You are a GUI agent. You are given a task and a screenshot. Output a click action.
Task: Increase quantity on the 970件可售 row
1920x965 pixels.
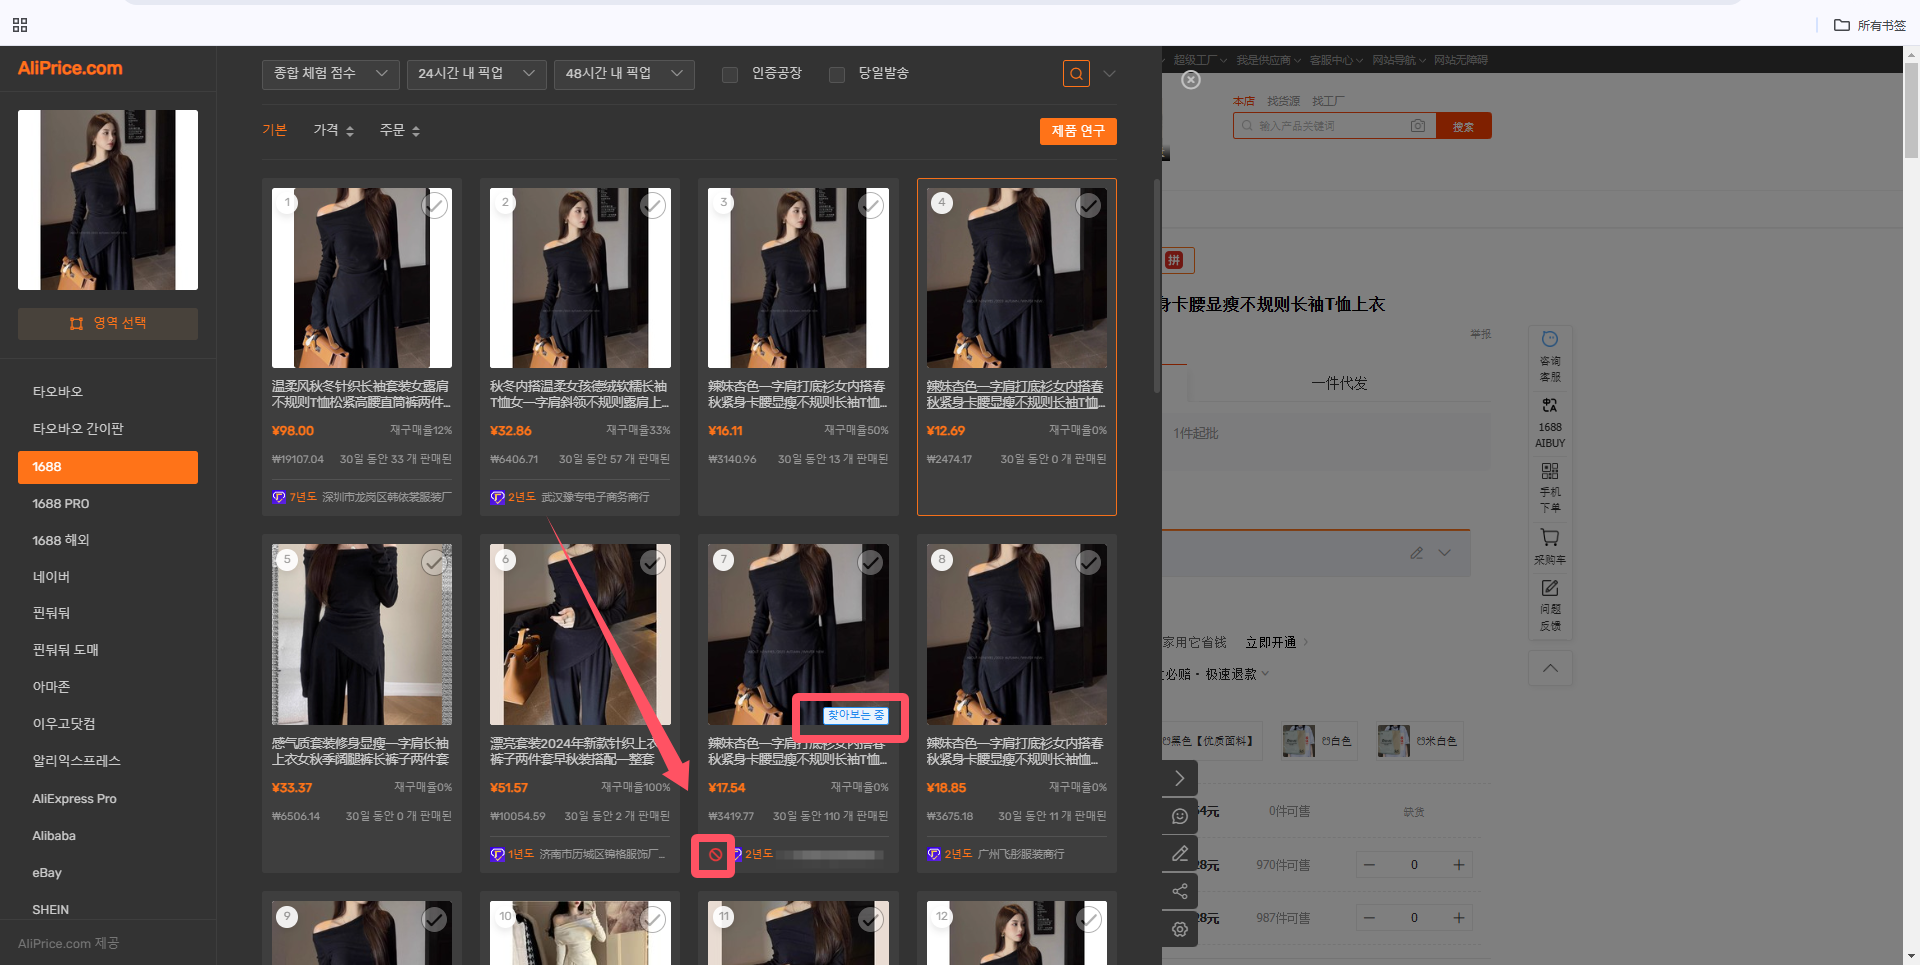[1459, 865]
